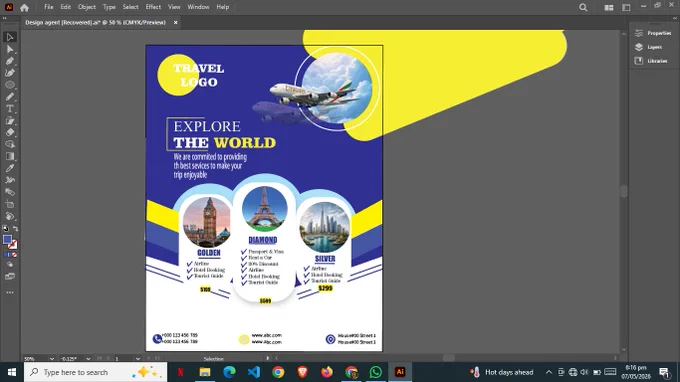This screenshot has width=680, height=382.
Task: Click the artboard number field
Action: click(124, 359)
